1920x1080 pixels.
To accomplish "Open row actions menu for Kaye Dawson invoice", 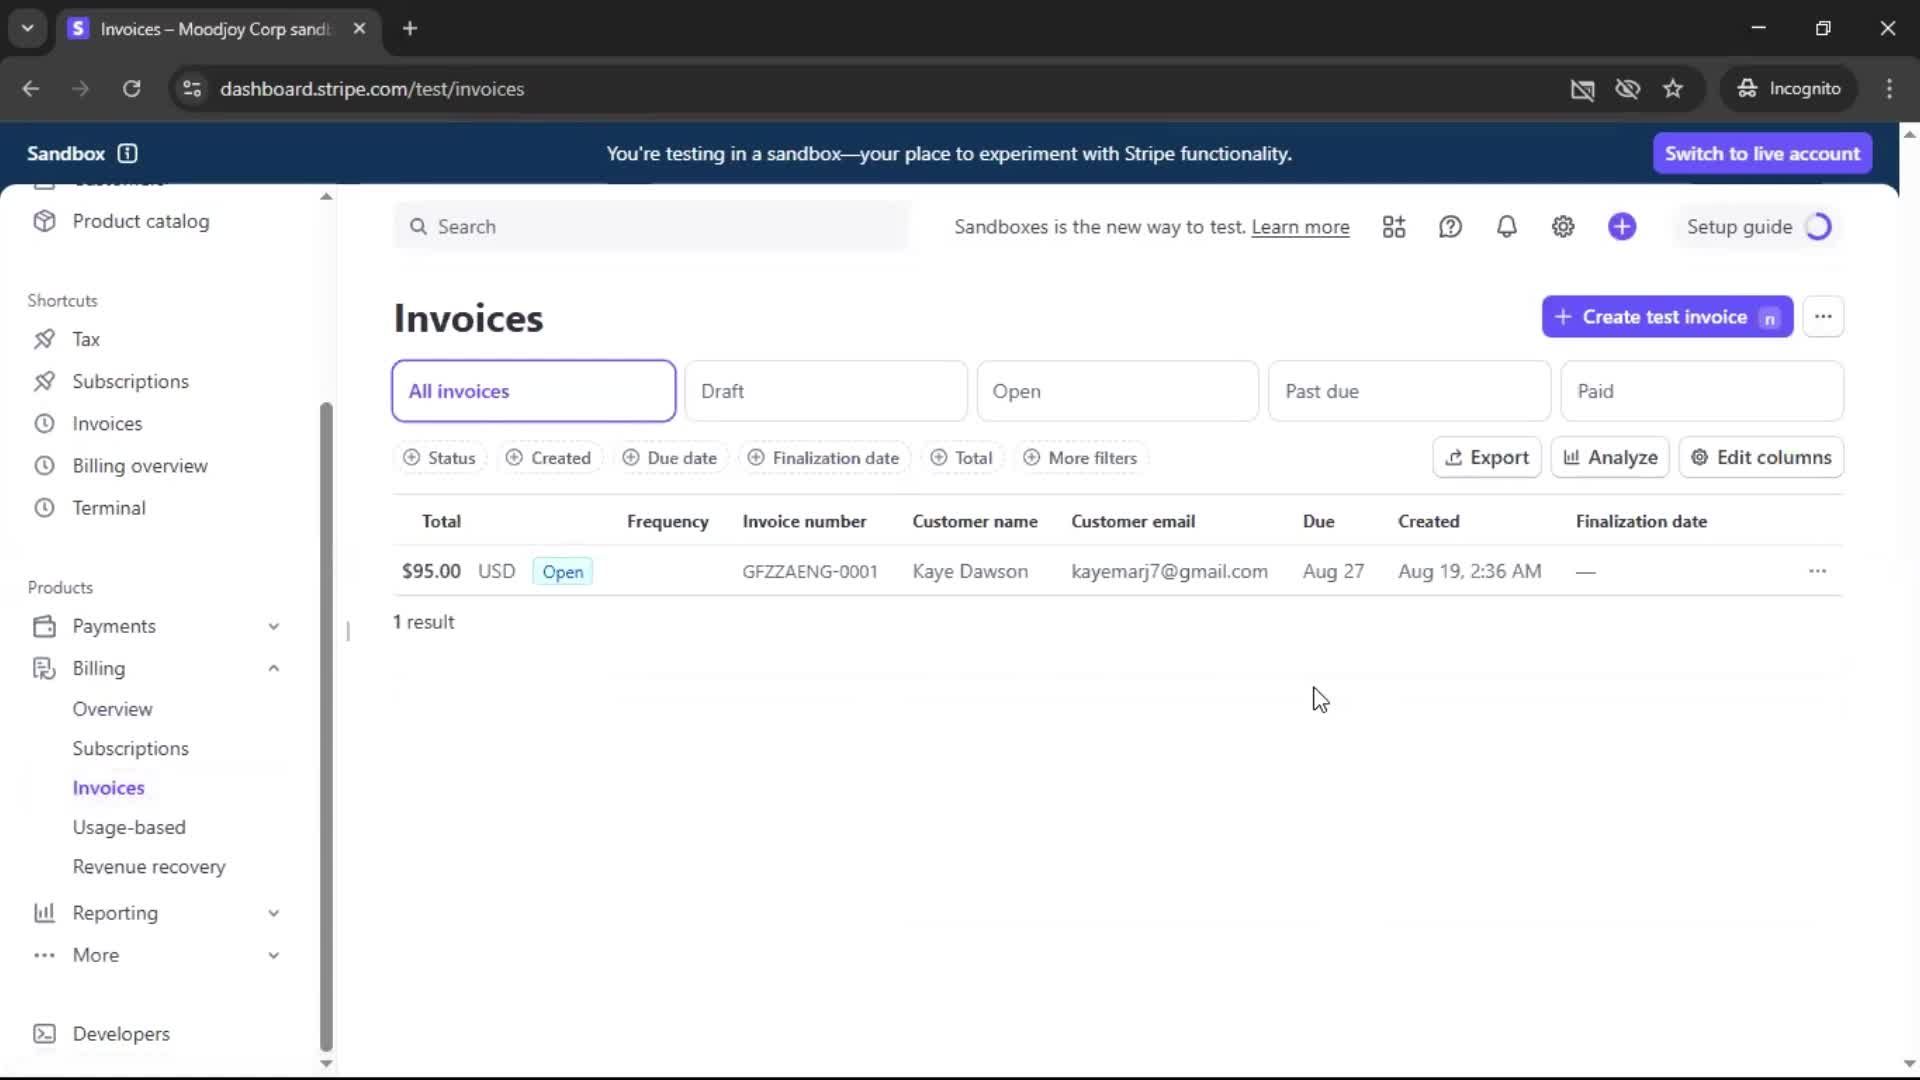I will (1817, 571).
